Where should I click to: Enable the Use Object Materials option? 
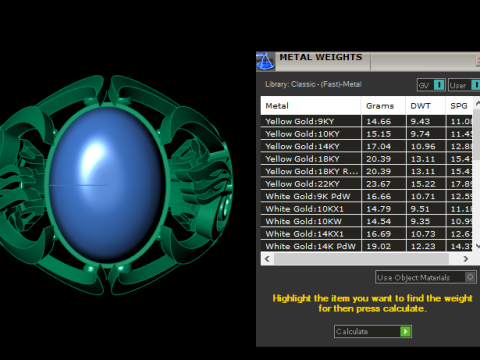(x=426, y=277)
